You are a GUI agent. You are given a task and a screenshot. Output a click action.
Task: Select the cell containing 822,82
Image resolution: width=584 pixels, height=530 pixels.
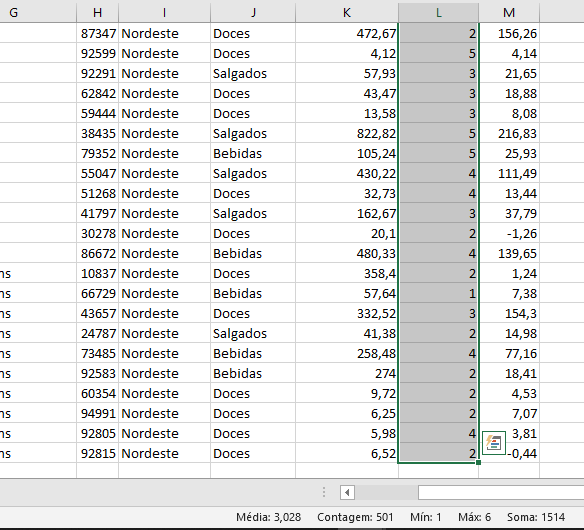point(347,133)
